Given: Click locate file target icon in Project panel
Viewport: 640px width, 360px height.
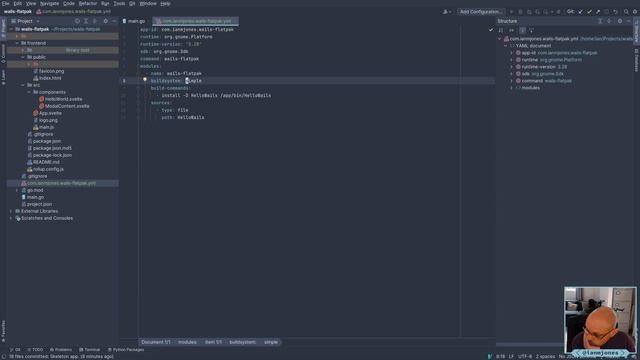Looking at the screenshot, I should point(77,21).
